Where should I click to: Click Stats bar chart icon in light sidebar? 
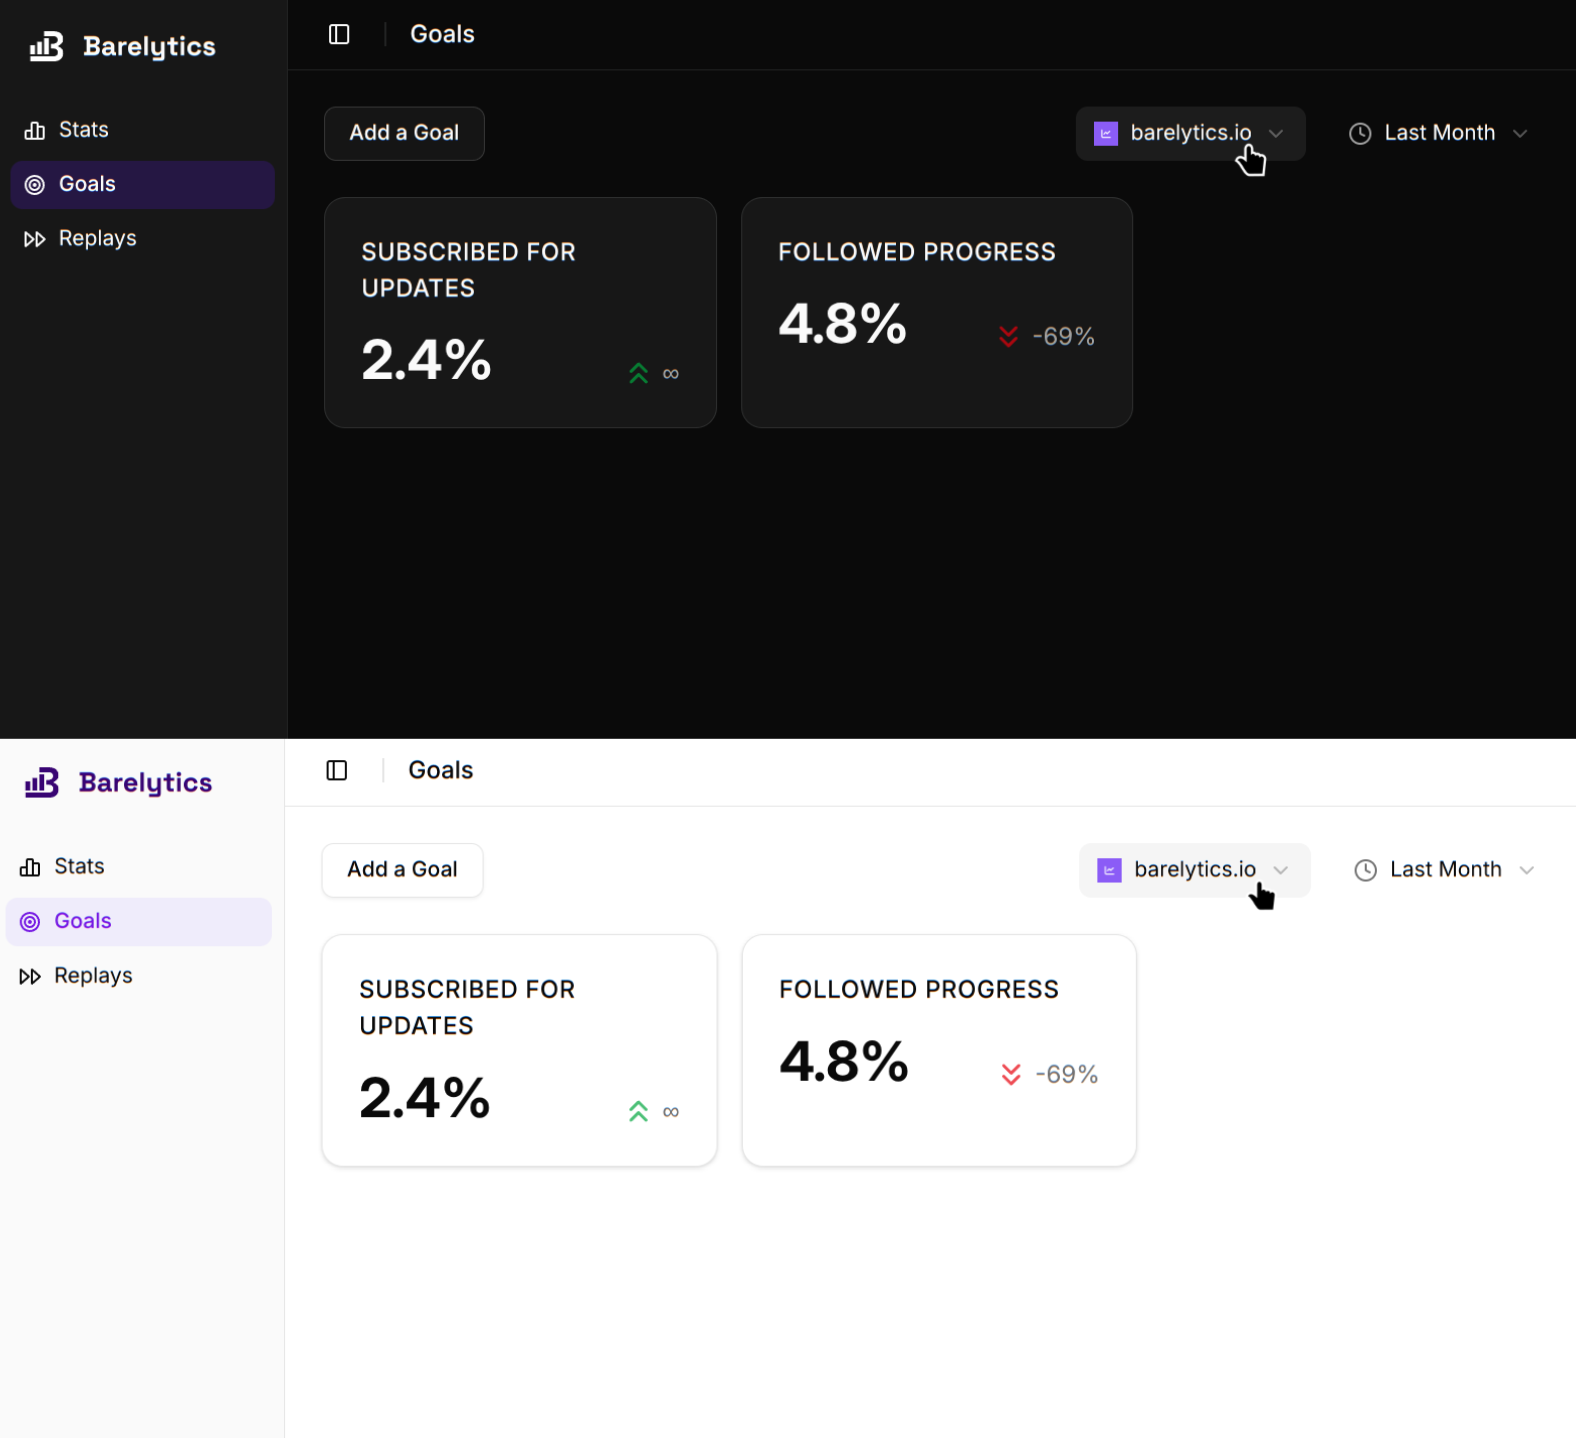pos(31,867)
